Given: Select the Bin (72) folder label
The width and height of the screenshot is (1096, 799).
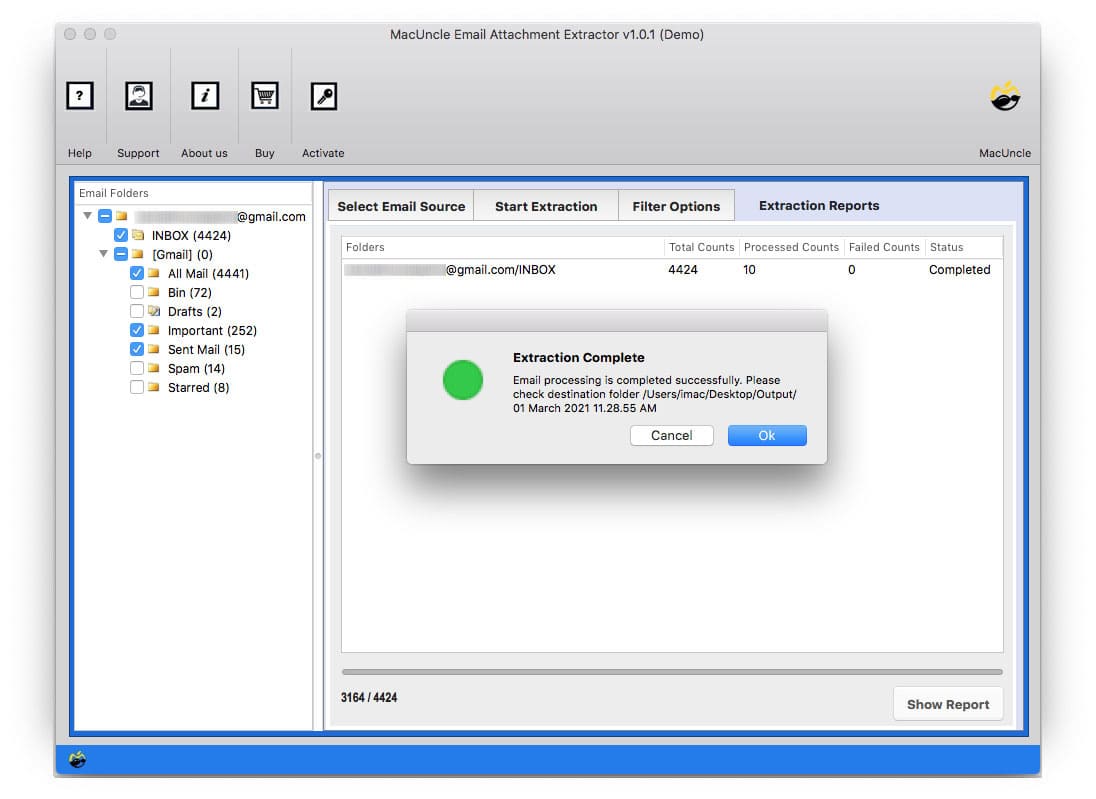Looking at the screenshot, I should (189, 293).
